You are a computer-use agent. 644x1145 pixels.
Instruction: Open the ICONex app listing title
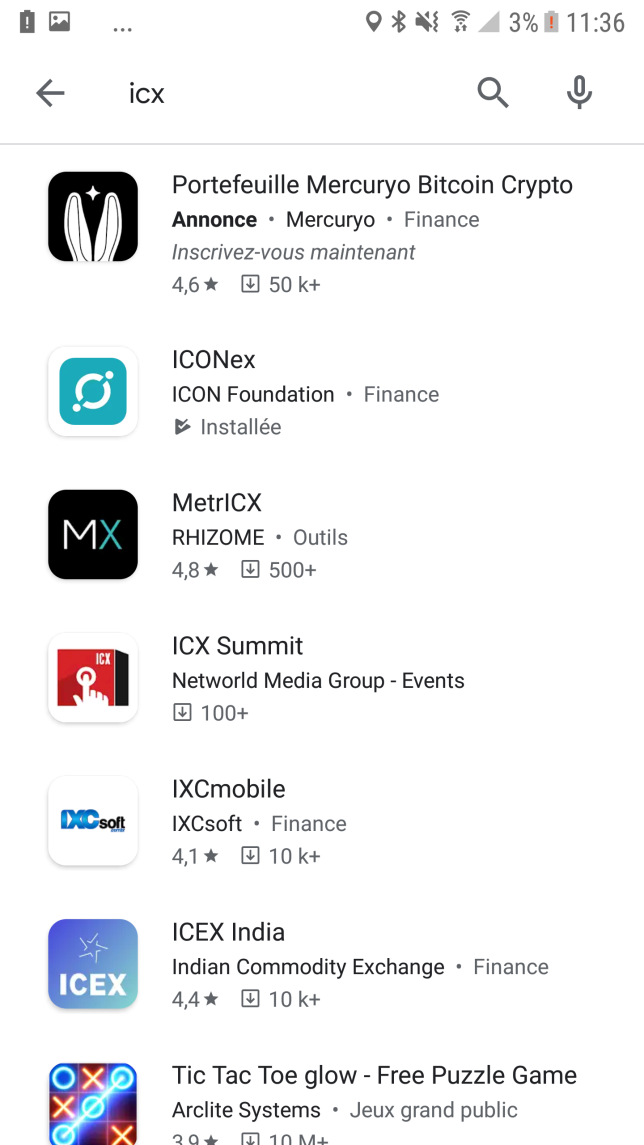coord(214,359)
